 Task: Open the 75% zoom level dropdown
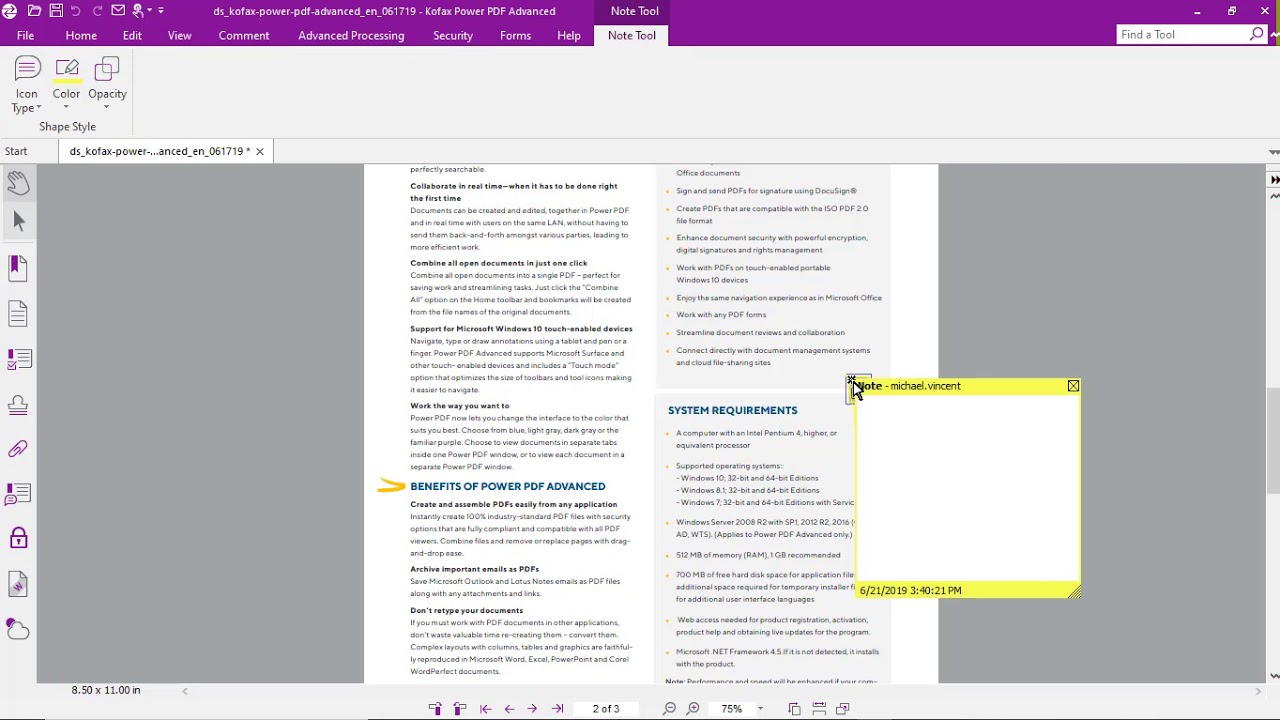pyautogui.click(x=760, y=709)
